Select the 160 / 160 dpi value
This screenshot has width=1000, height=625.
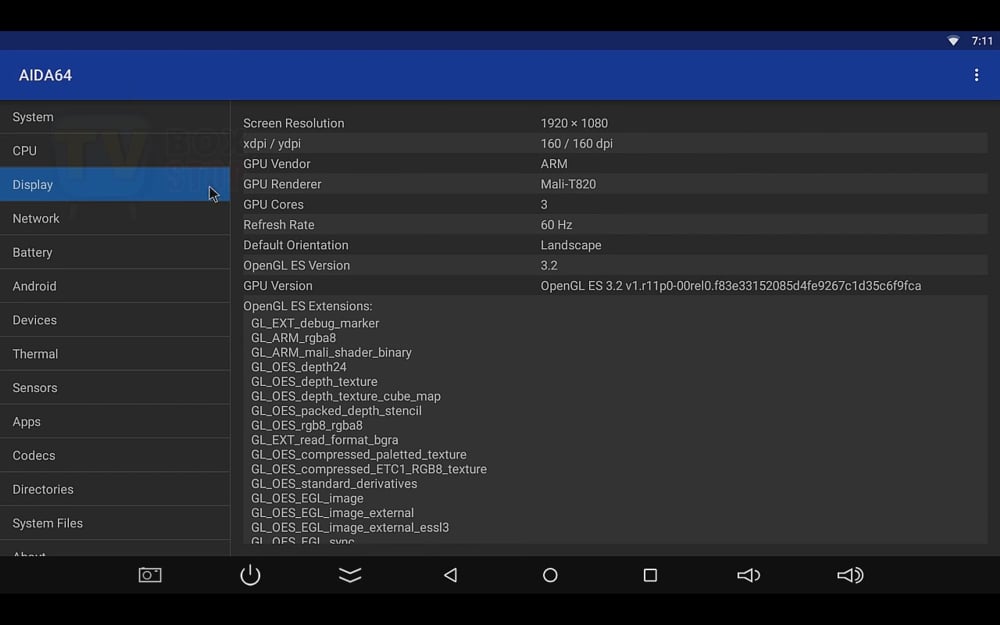tap(577, 143)
